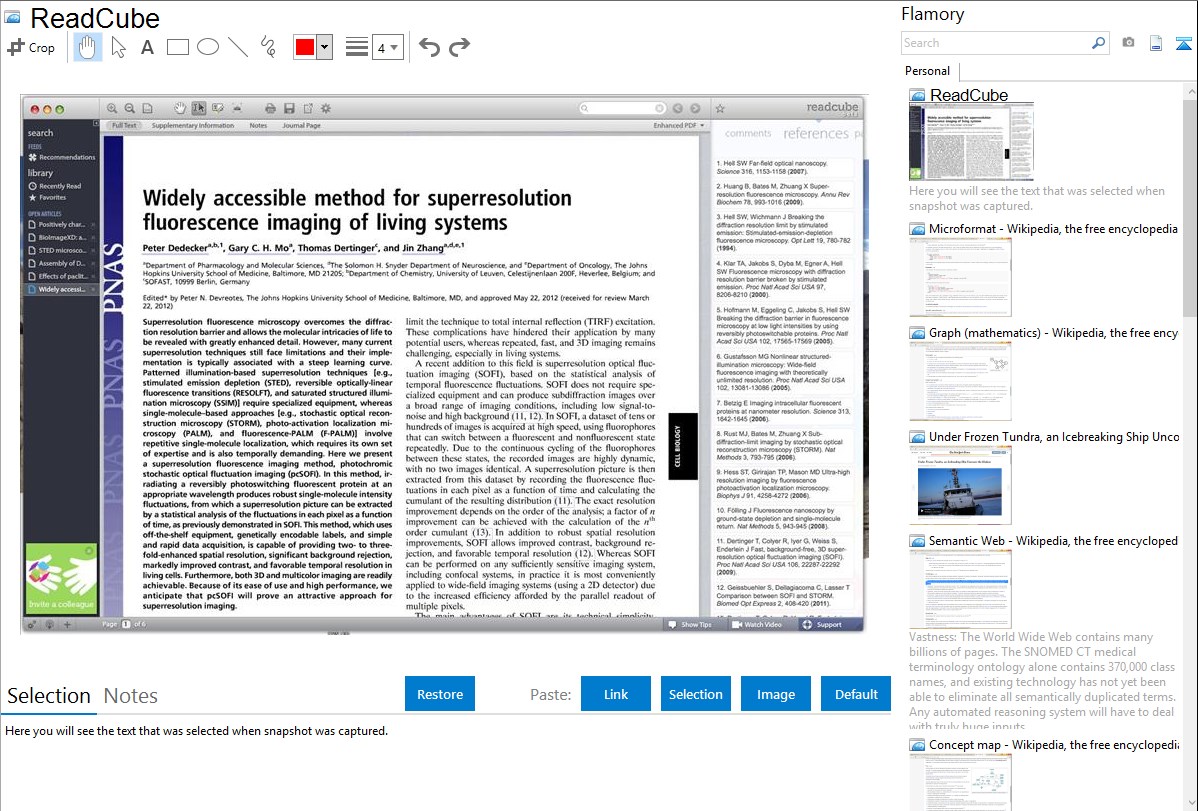Activate the hand pan tool
1198x811 pixels.
(x=87, y=47)
